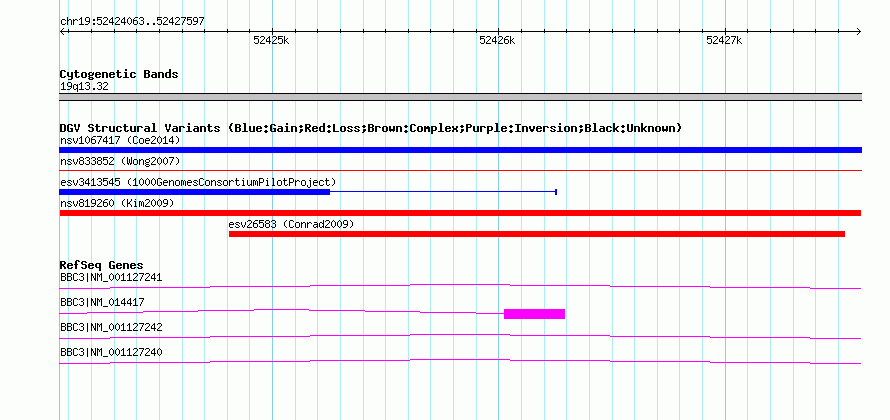Screen dimensions: 890x420
Task: Open the BBC3|NM_001127240 transcript label
Action: point(111,352)
